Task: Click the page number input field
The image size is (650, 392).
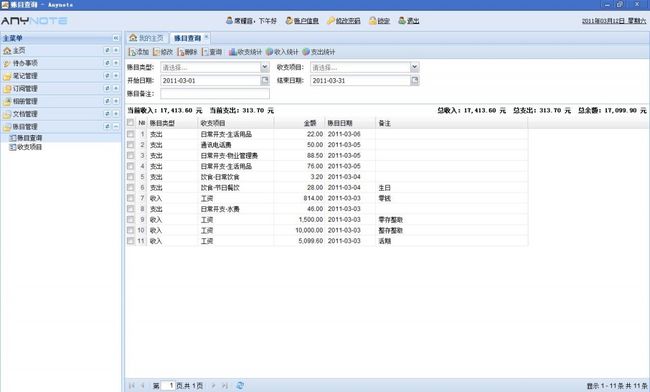Action: click(168, 385)
